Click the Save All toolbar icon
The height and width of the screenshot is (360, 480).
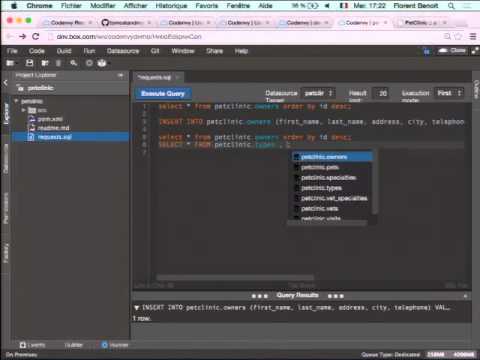(45, 63)
